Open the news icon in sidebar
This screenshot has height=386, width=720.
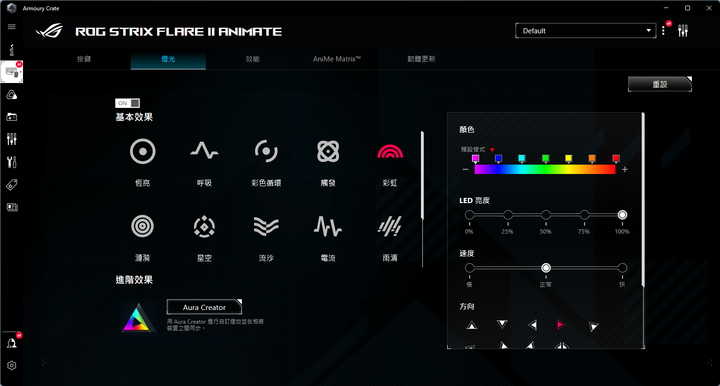[x=12, y=207]
